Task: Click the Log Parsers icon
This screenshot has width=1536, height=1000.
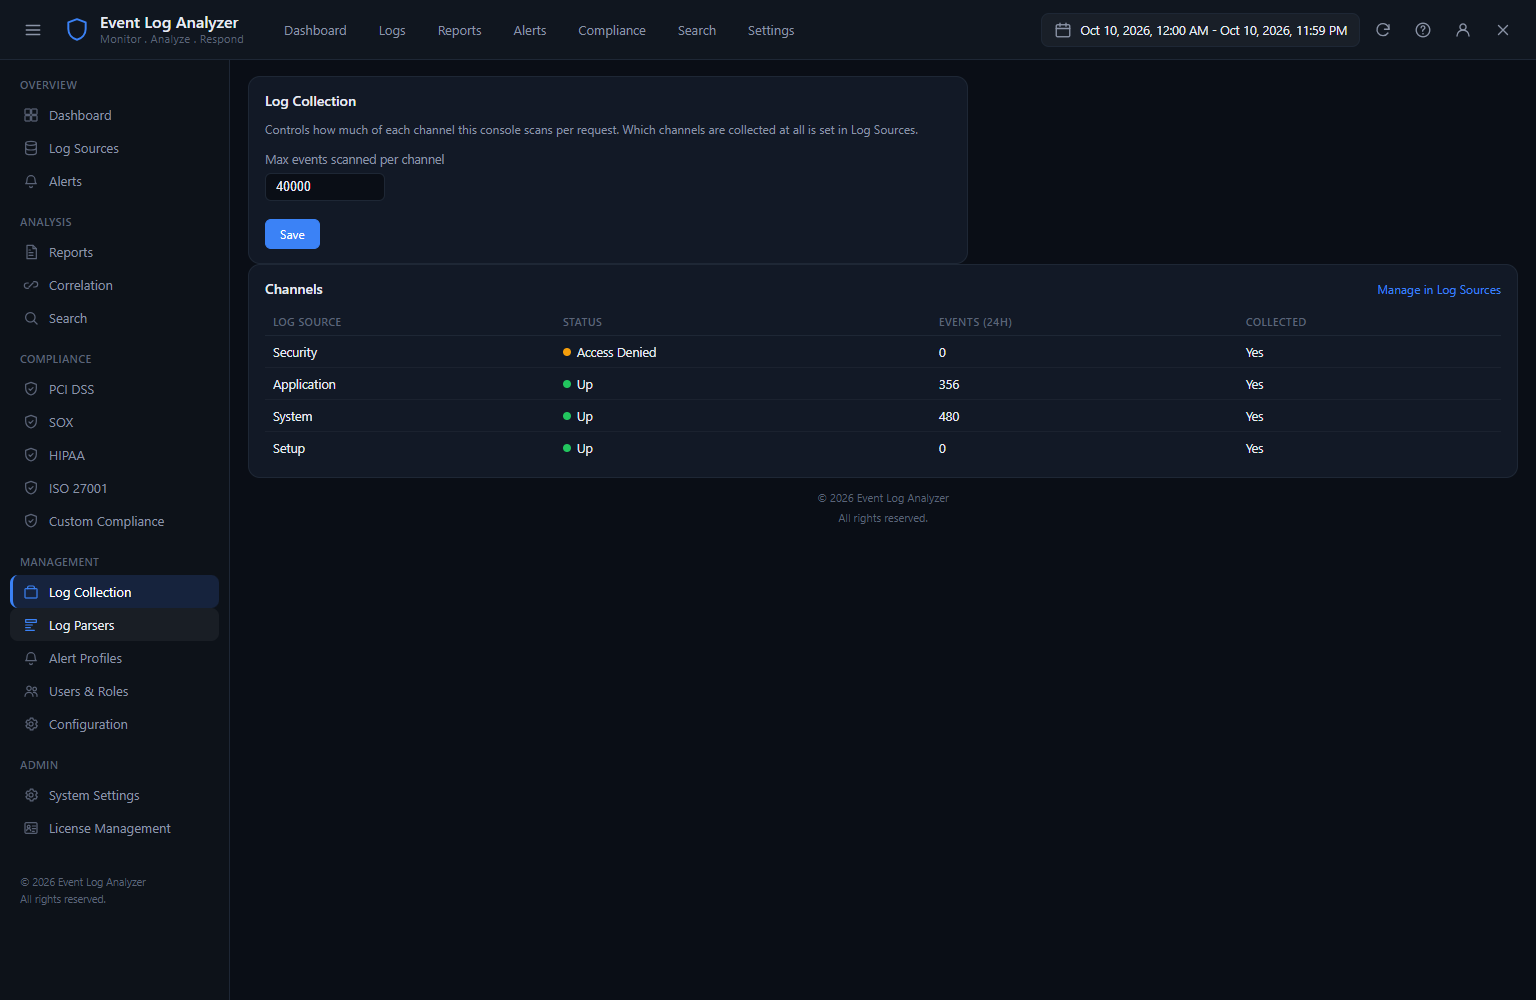Action: 31,625
